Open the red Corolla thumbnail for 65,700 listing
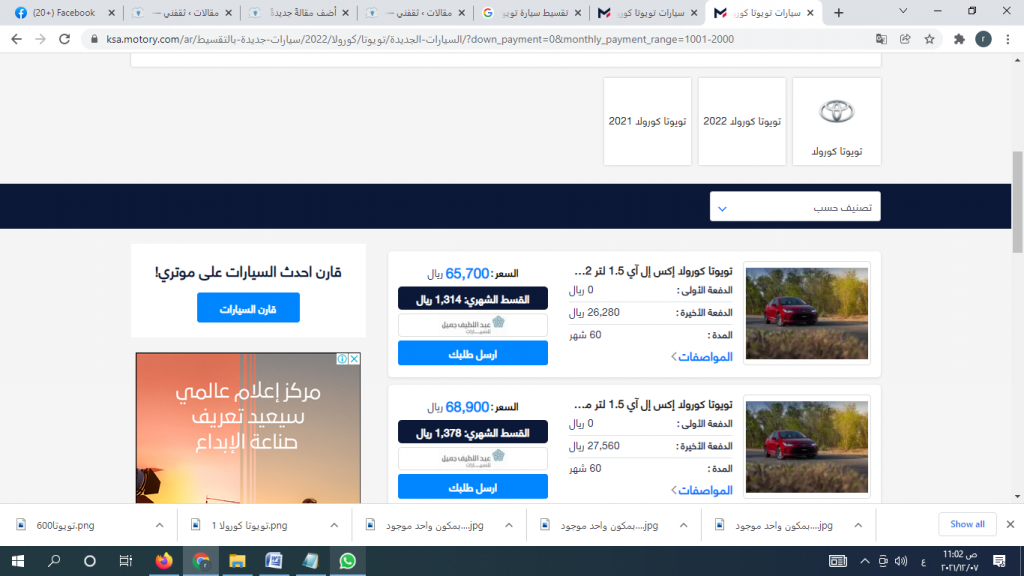1024x576 pixels. click(807, 313)
